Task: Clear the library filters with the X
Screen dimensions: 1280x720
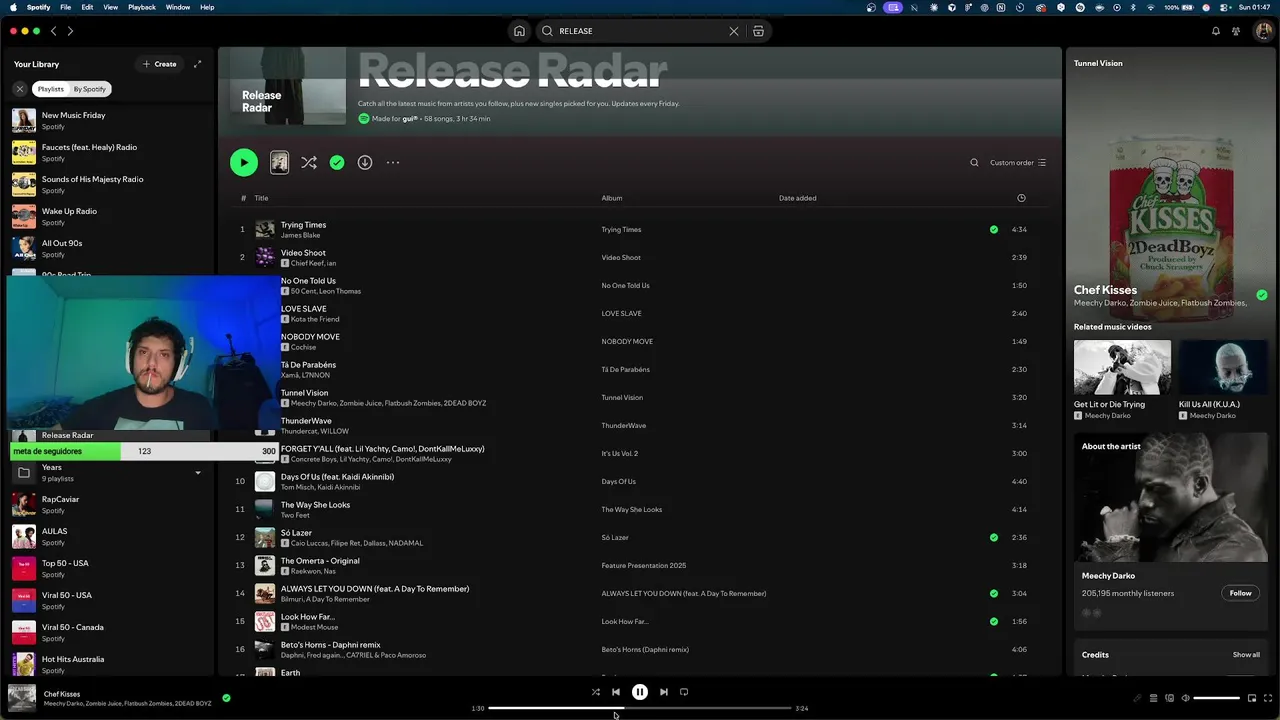Action: click(x=19, y=89)
